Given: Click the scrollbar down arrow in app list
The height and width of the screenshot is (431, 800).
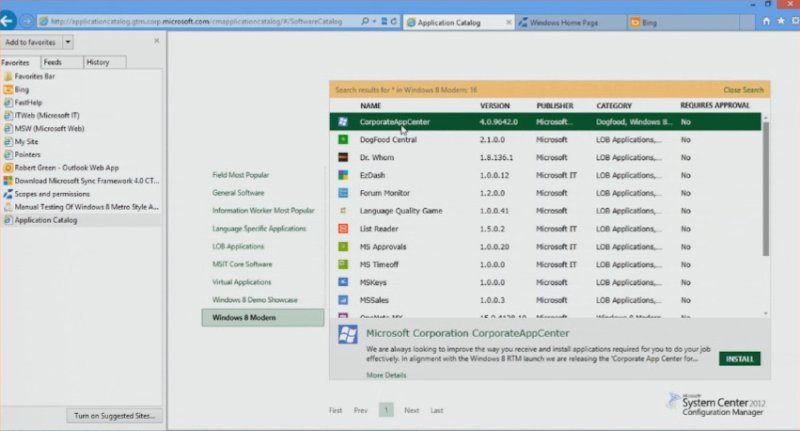Looking at the screenshot, I should click(765, 313).
